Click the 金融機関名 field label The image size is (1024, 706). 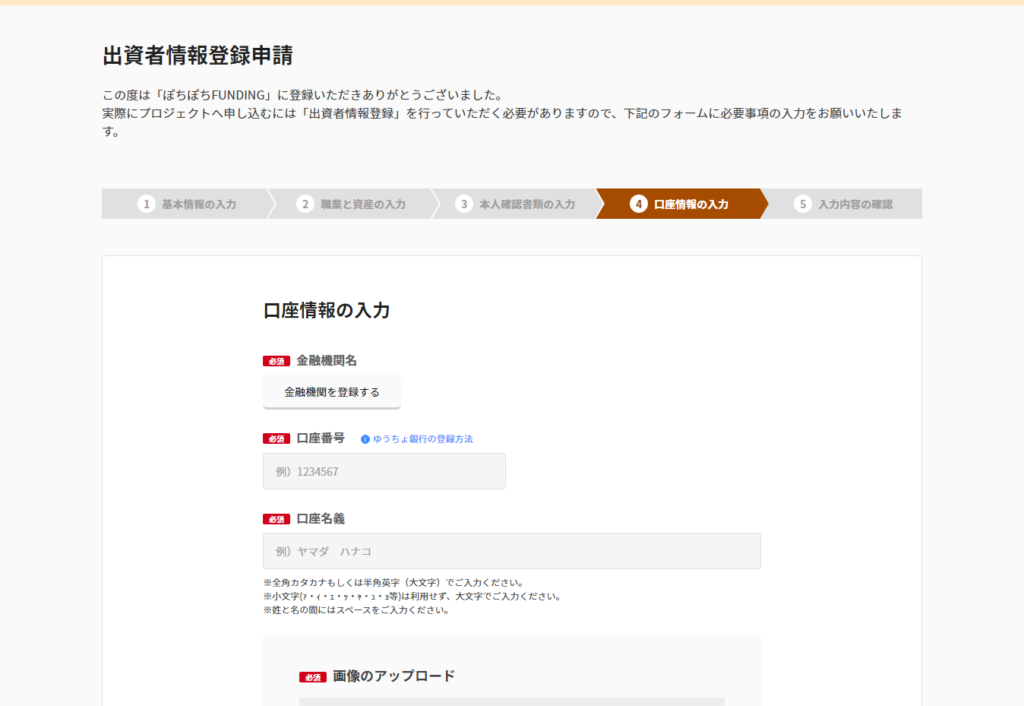[x=327, y=360]
